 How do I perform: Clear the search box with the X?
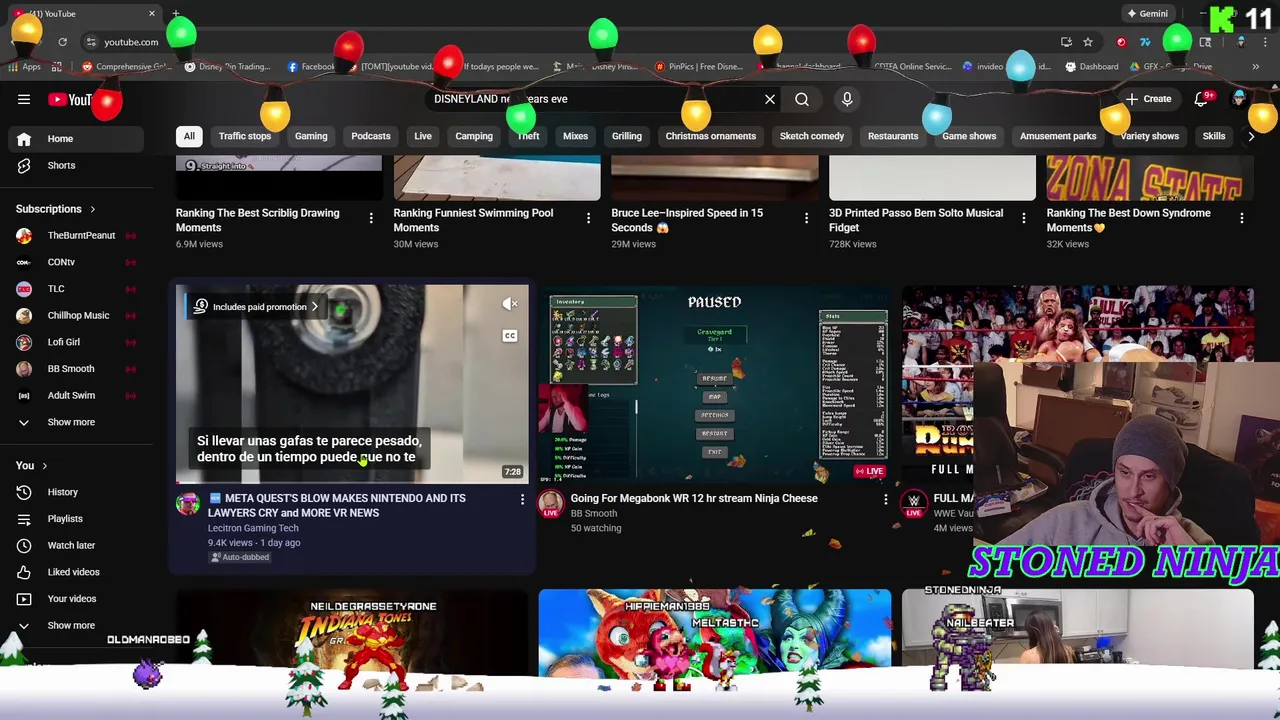[770, 99]
